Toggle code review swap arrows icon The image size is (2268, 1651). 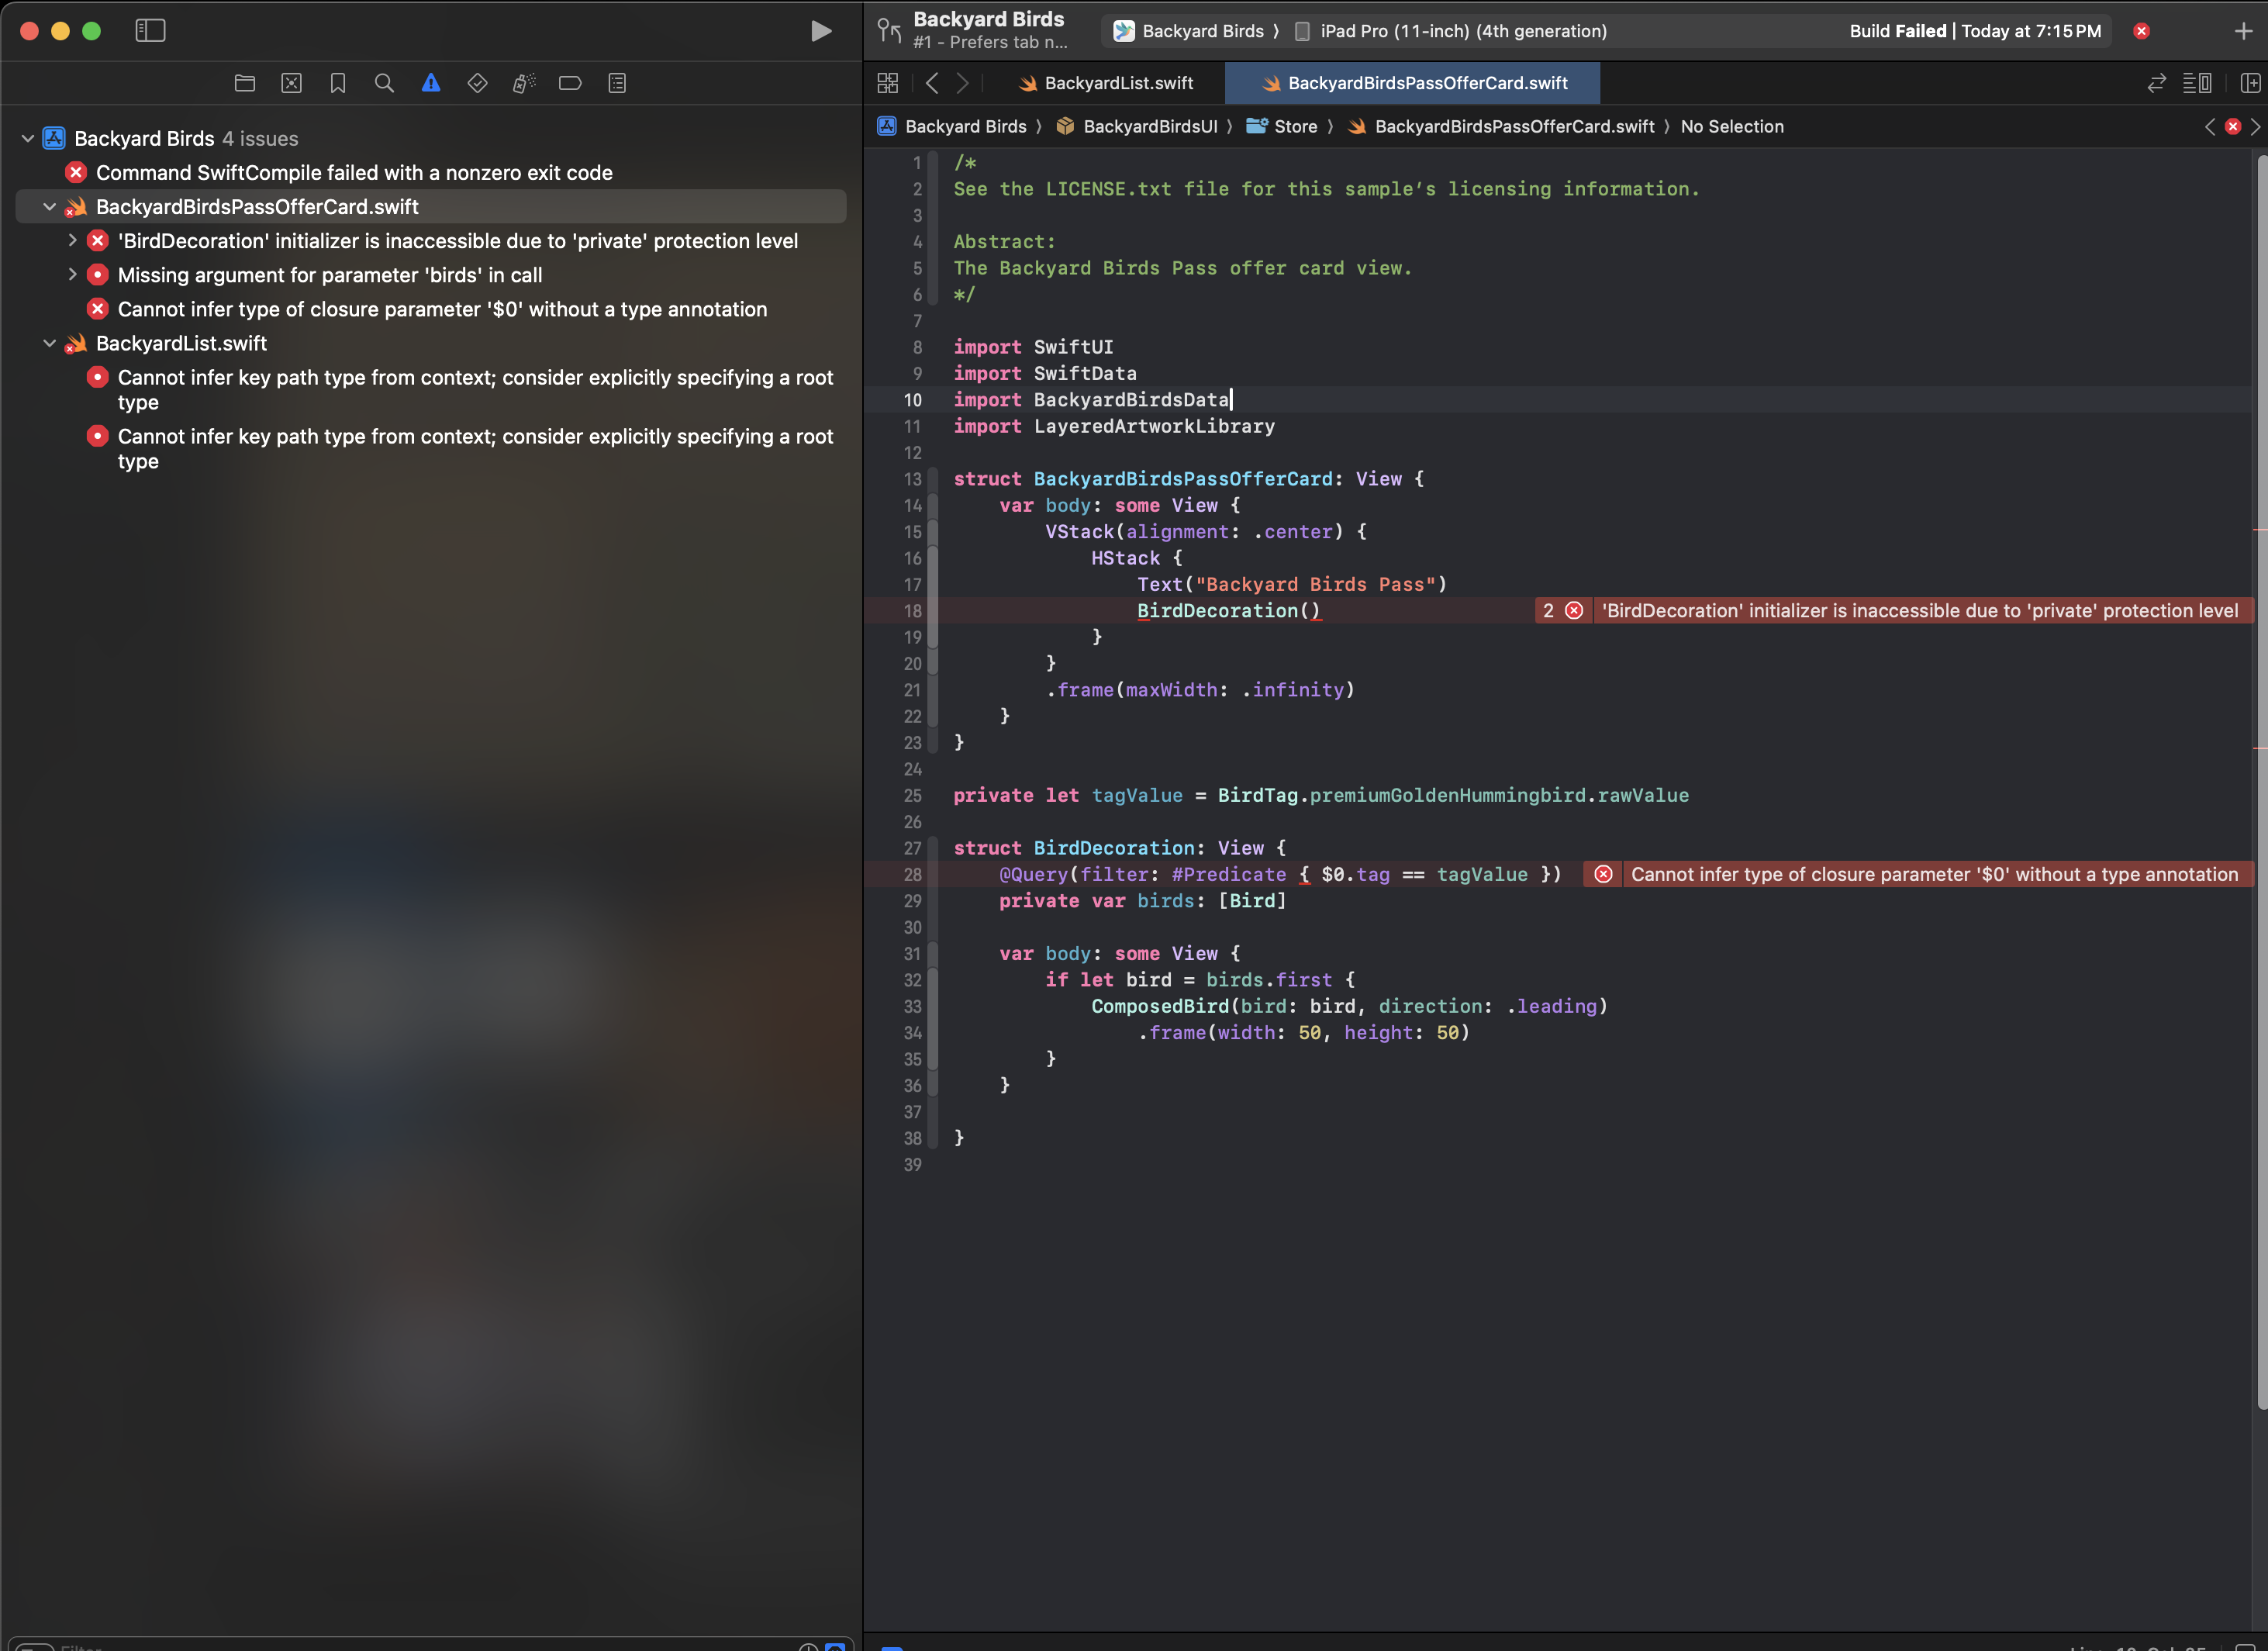(2156, 83)
